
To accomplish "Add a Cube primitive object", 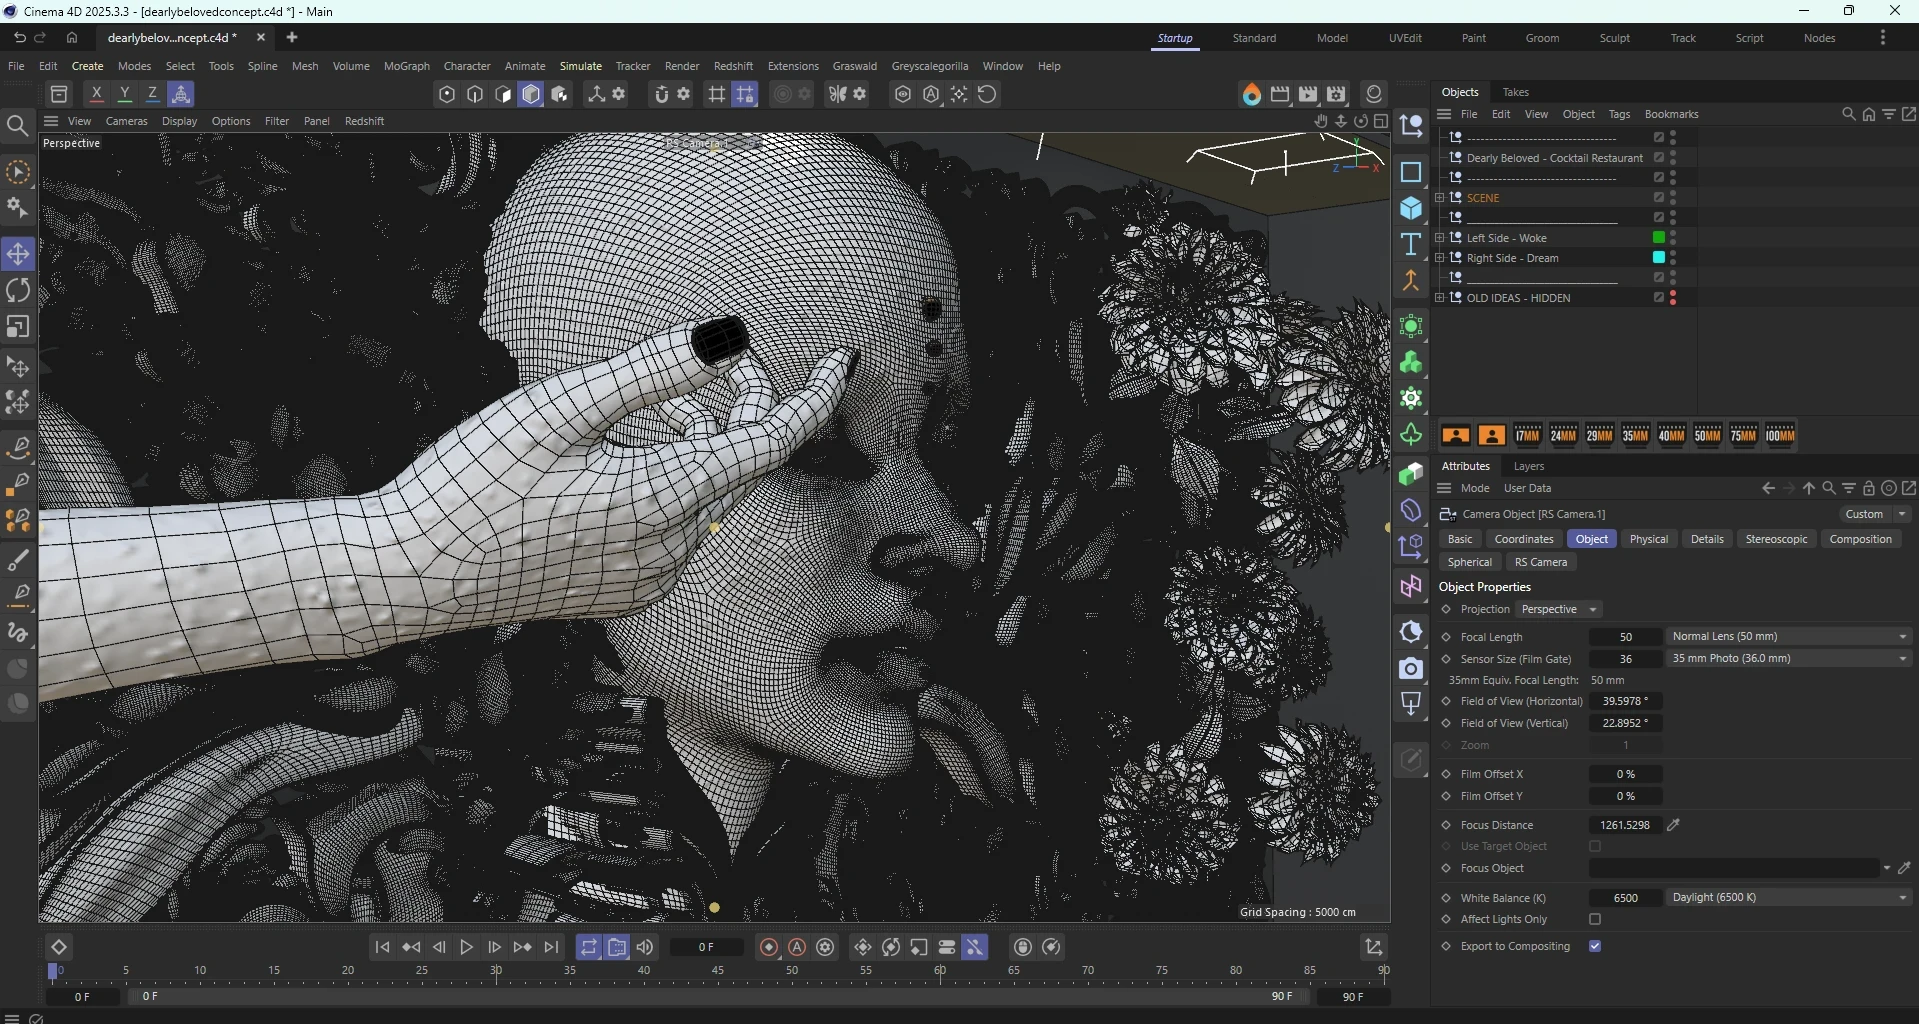I will point(1411,209).
